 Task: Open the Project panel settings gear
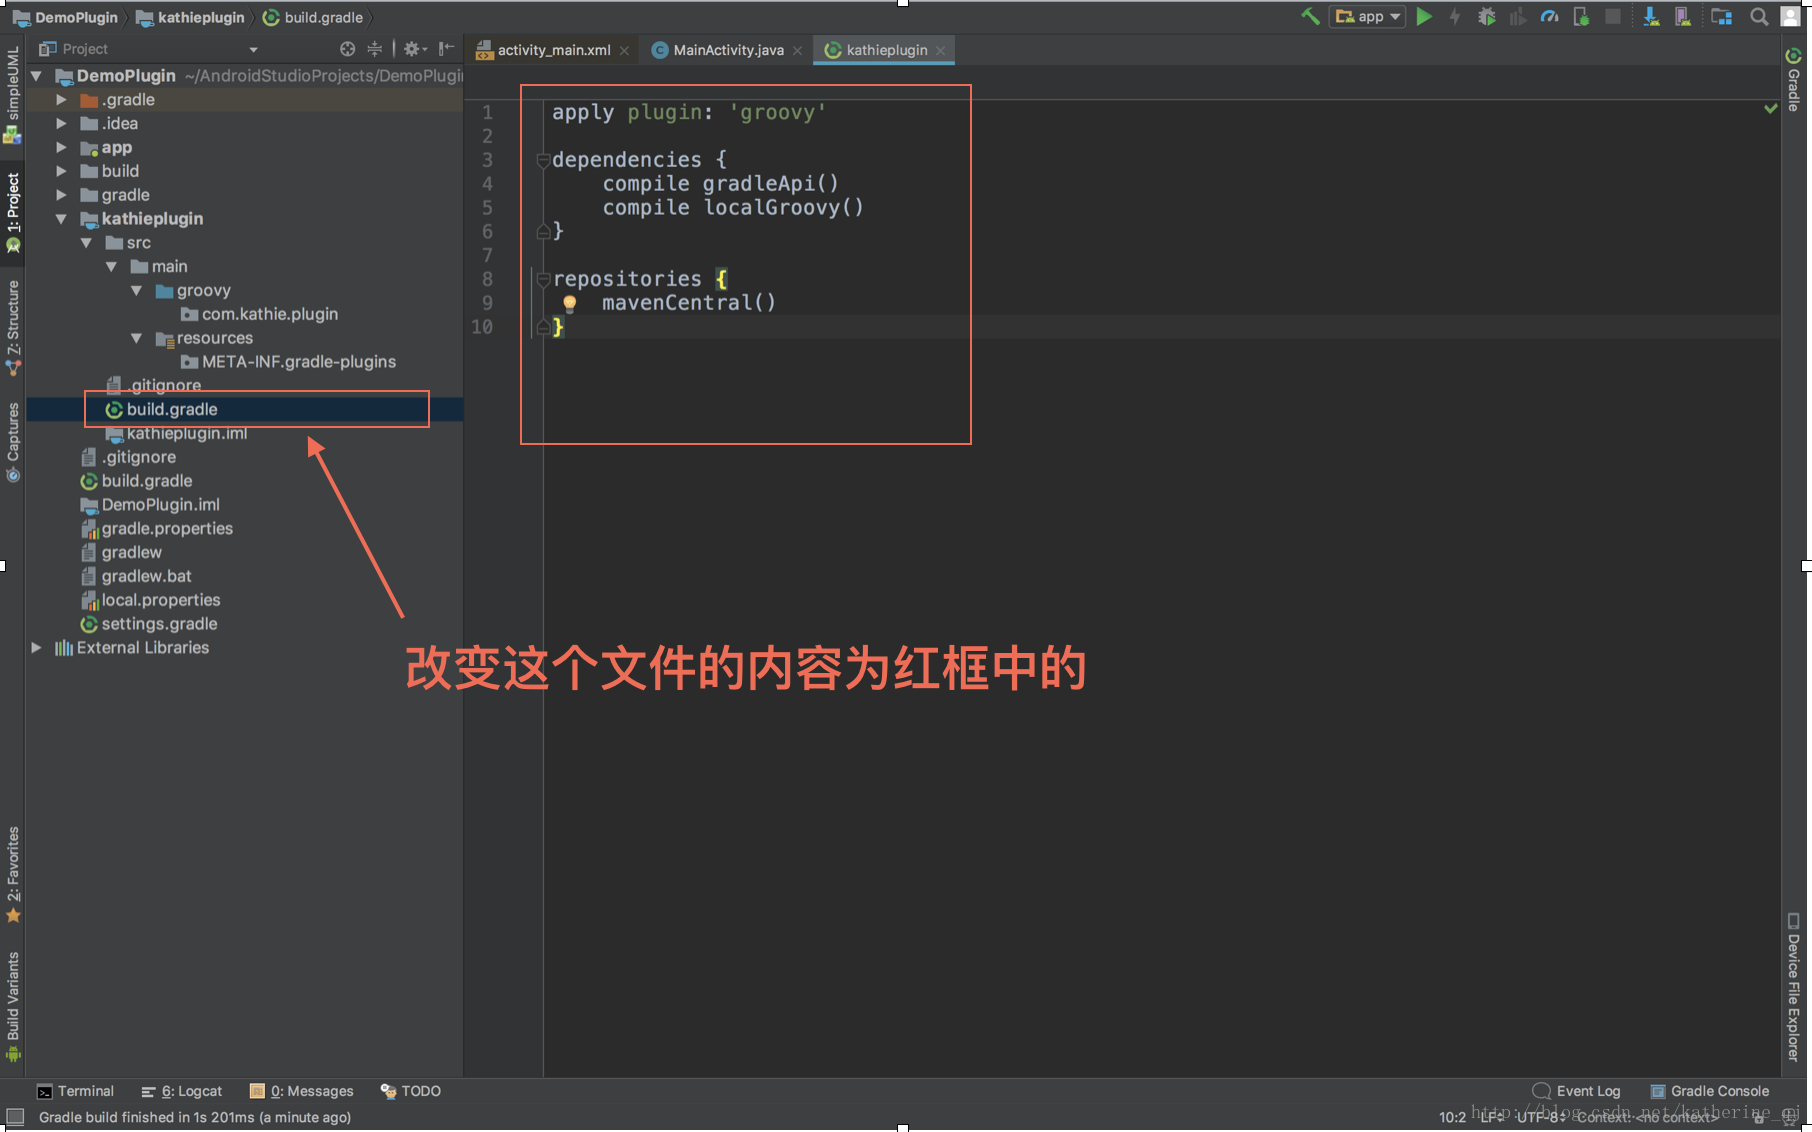coord(414,49)
